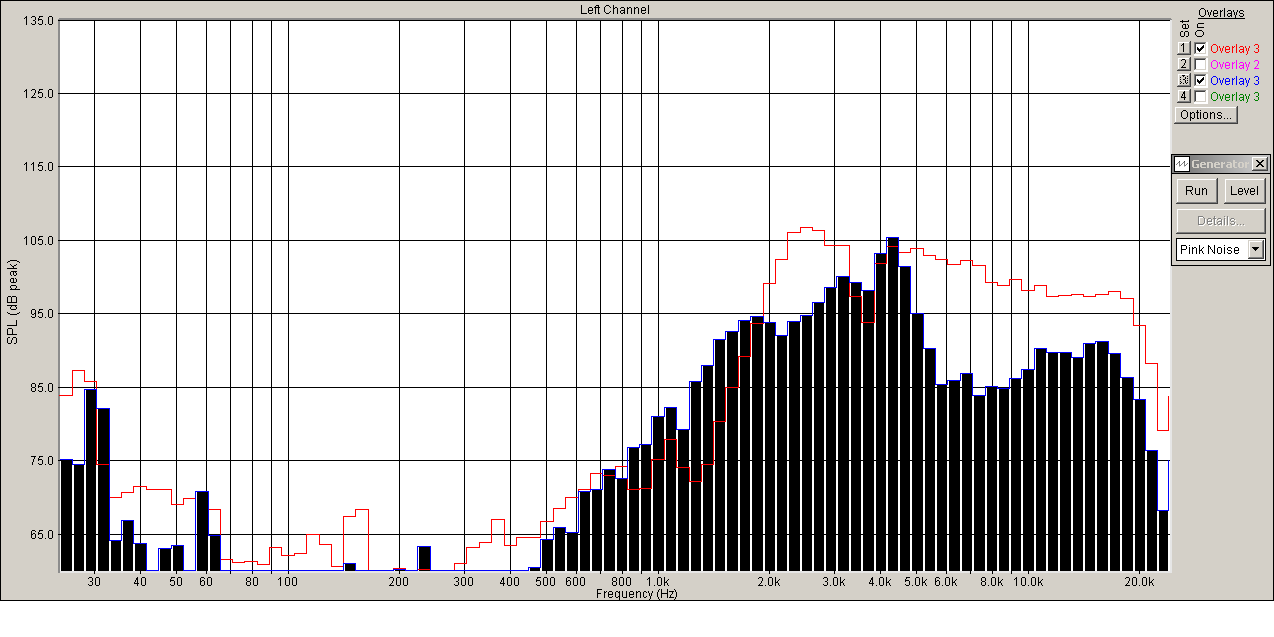Click Set button 2 for overlays

click(1184, 64)
